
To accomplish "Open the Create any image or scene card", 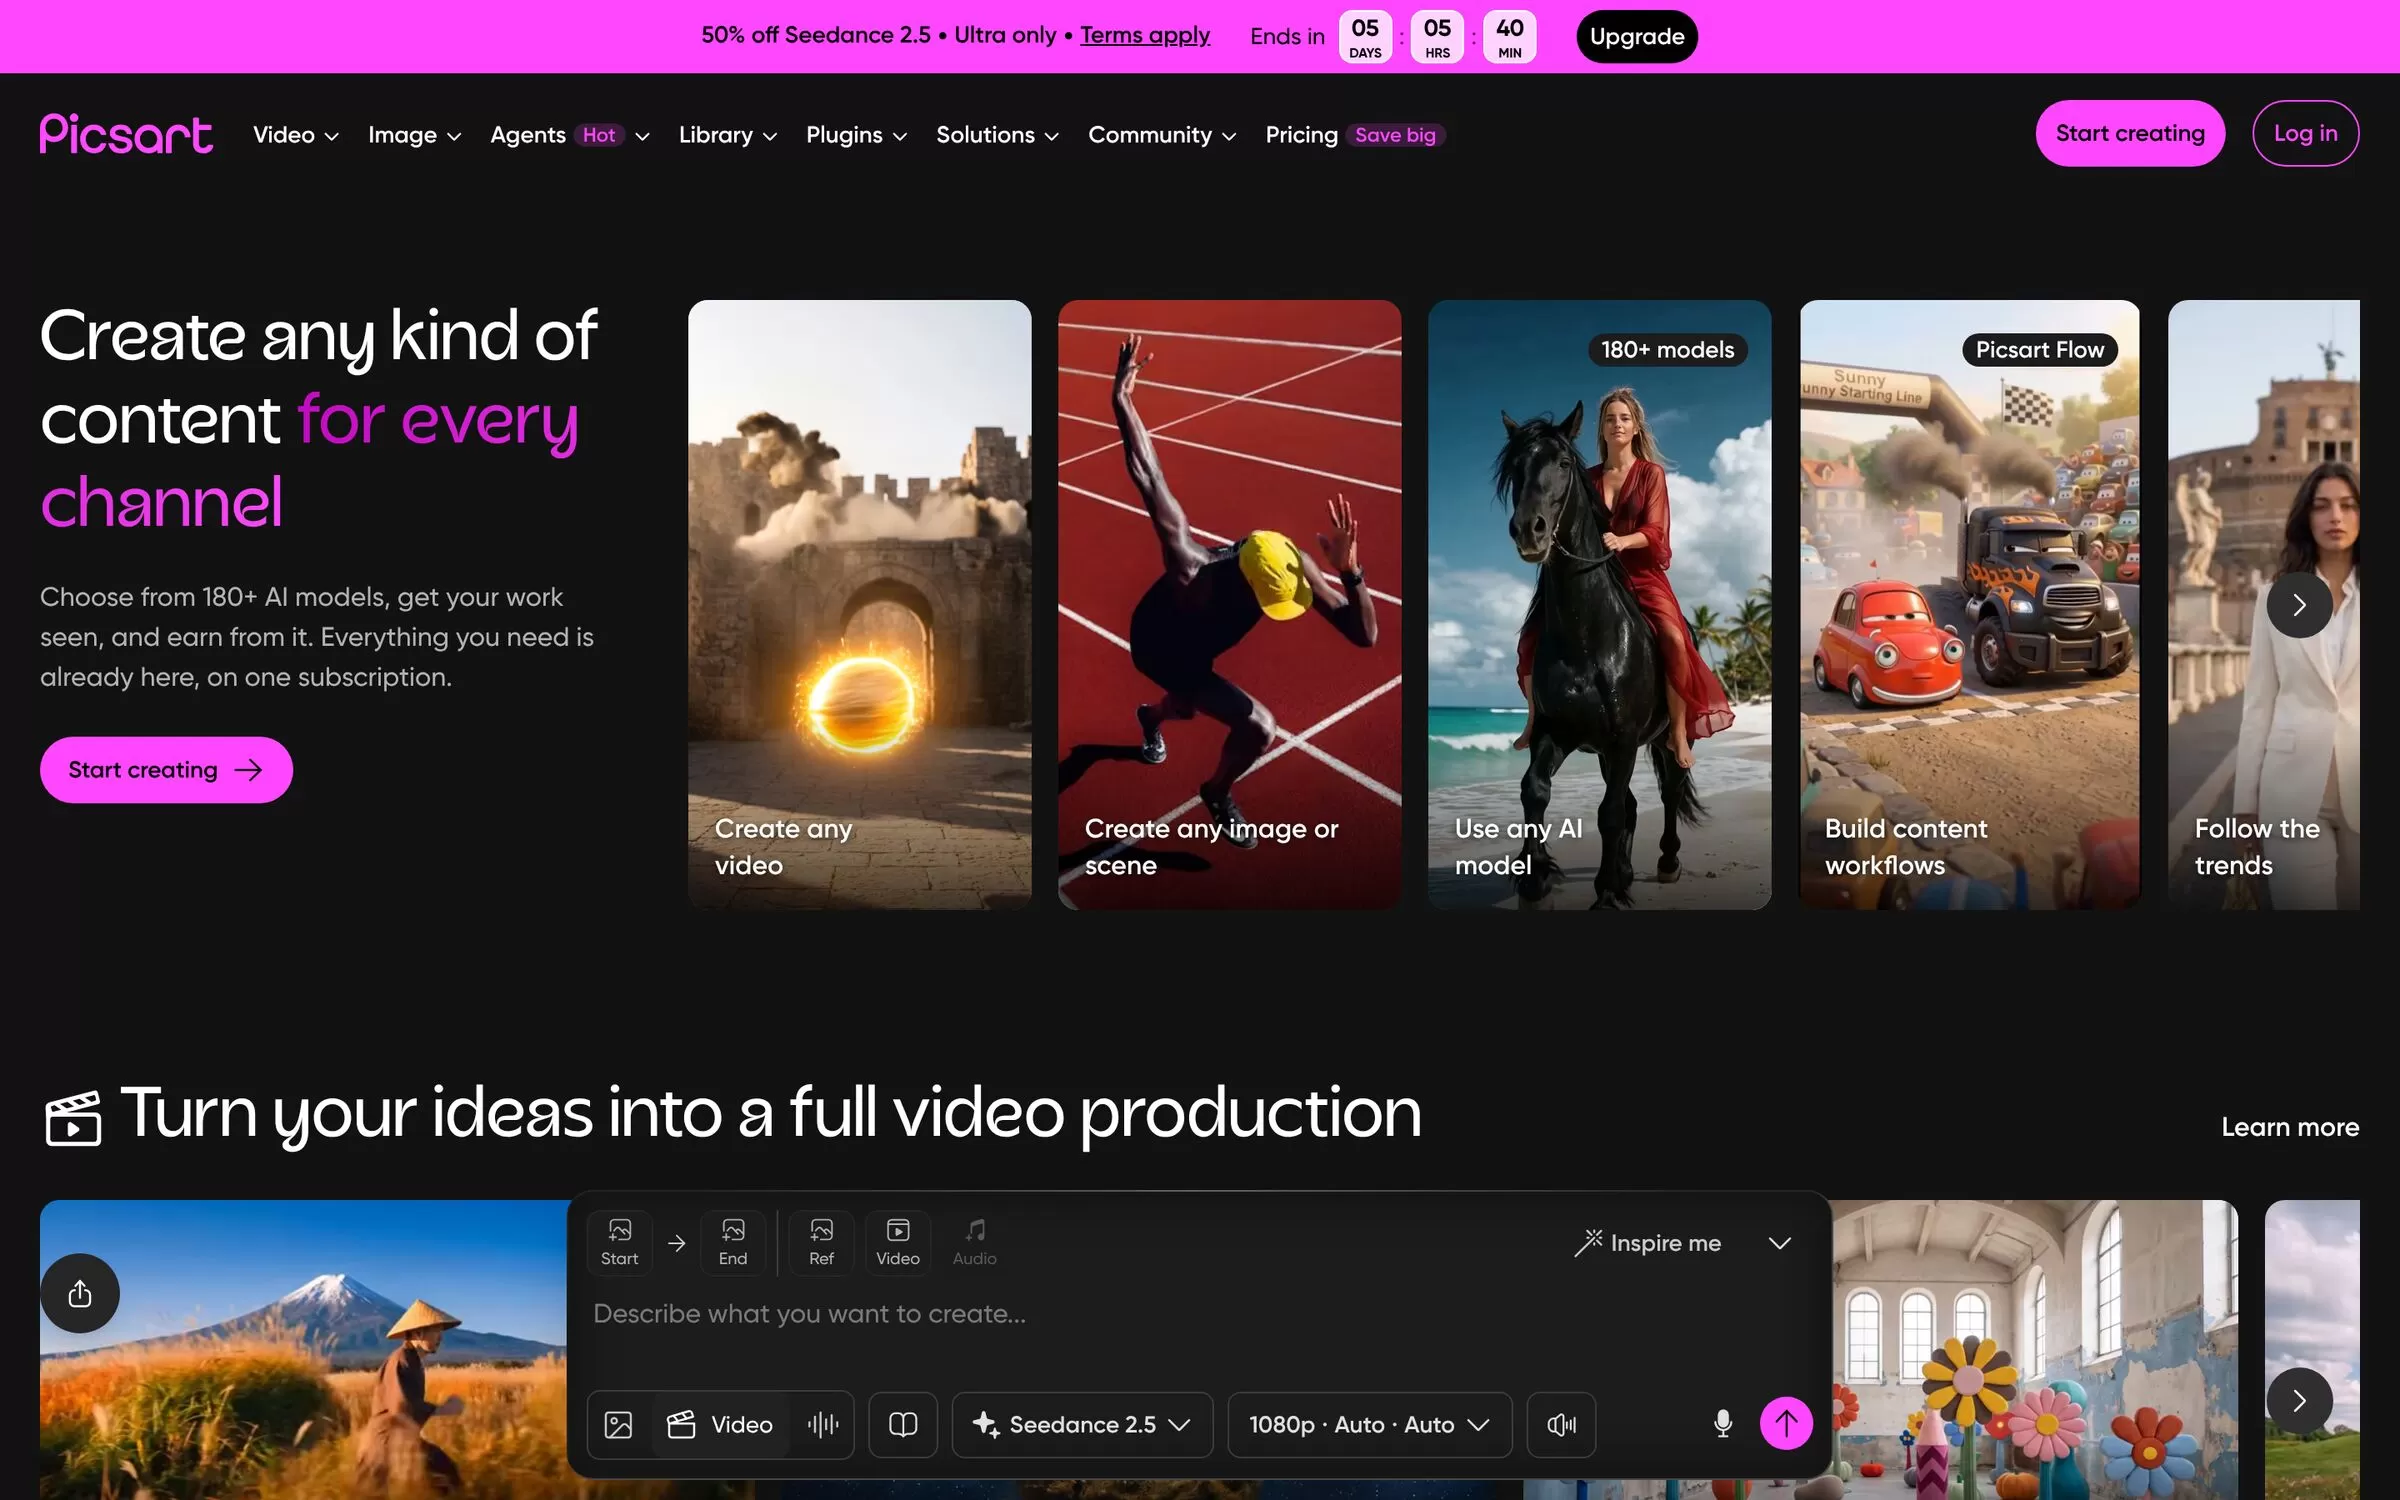I will (1230, 604).
